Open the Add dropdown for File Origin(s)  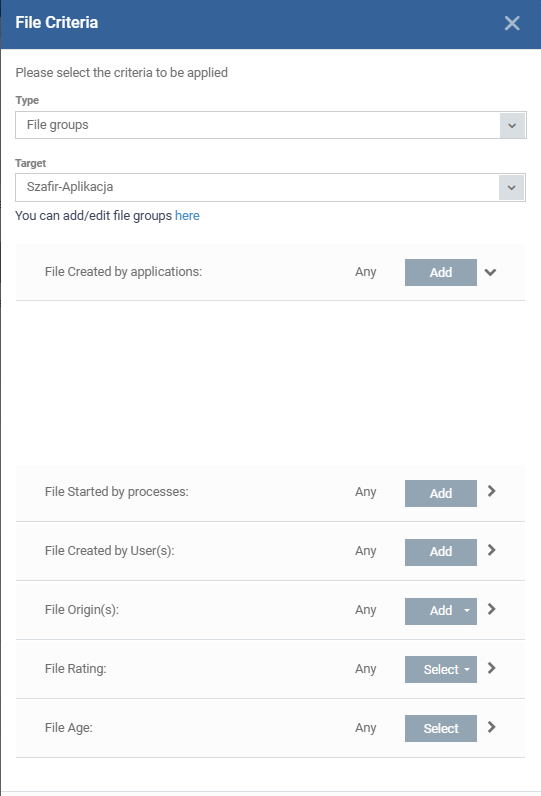click(441, 611)
